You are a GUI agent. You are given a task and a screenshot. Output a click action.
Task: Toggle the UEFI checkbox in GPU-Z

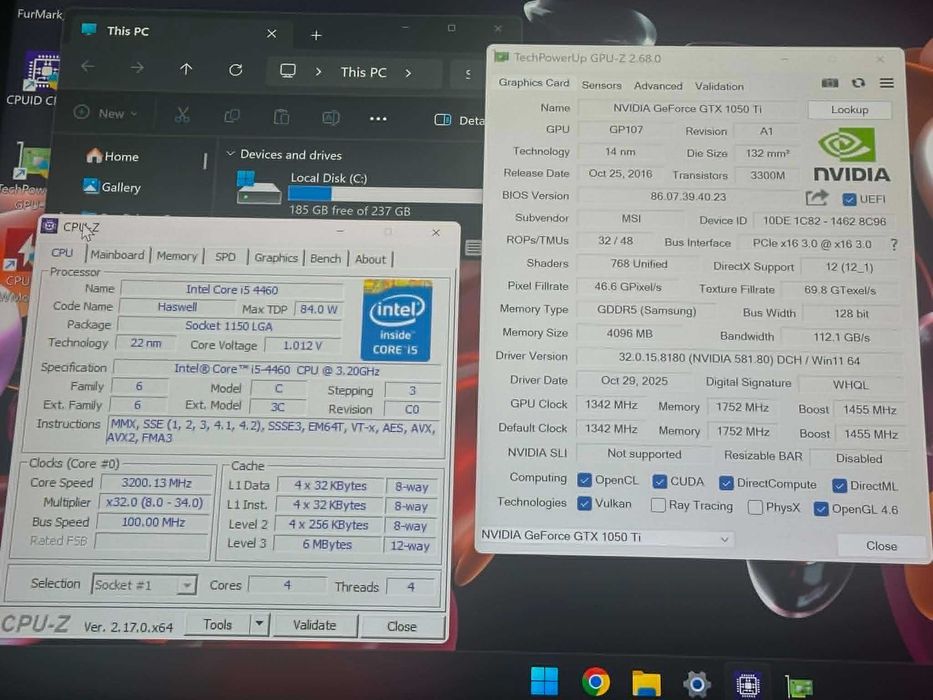coord(849,199)
